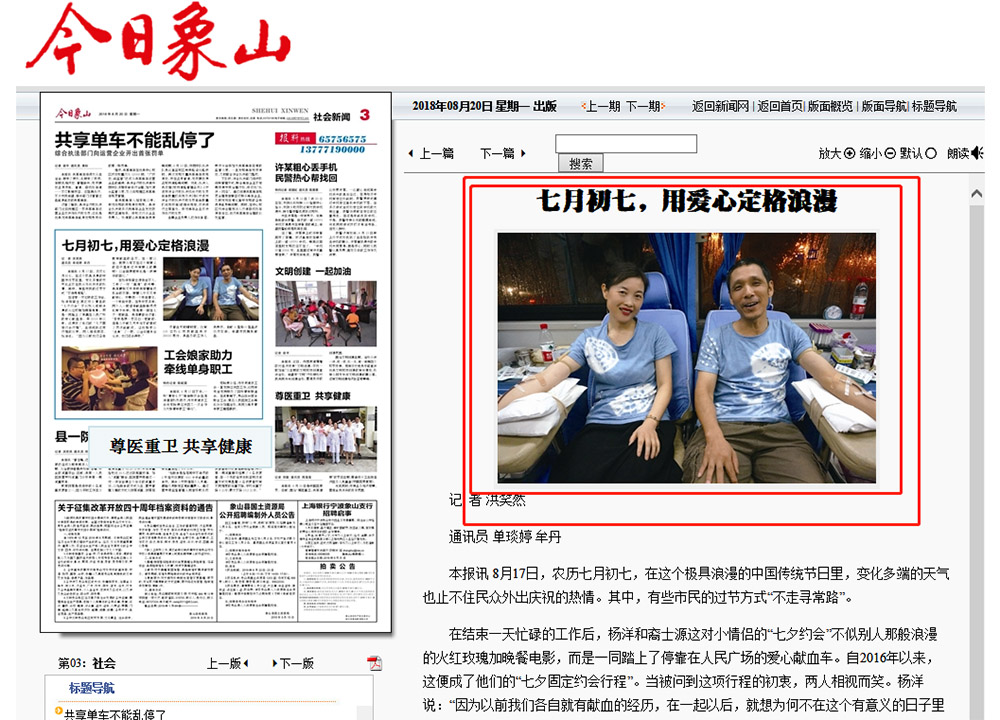This screenshot has width=1000, height=720.
Task: Open 象山县国土资源局 recruitment notice in preview
Action: [258, 510]
